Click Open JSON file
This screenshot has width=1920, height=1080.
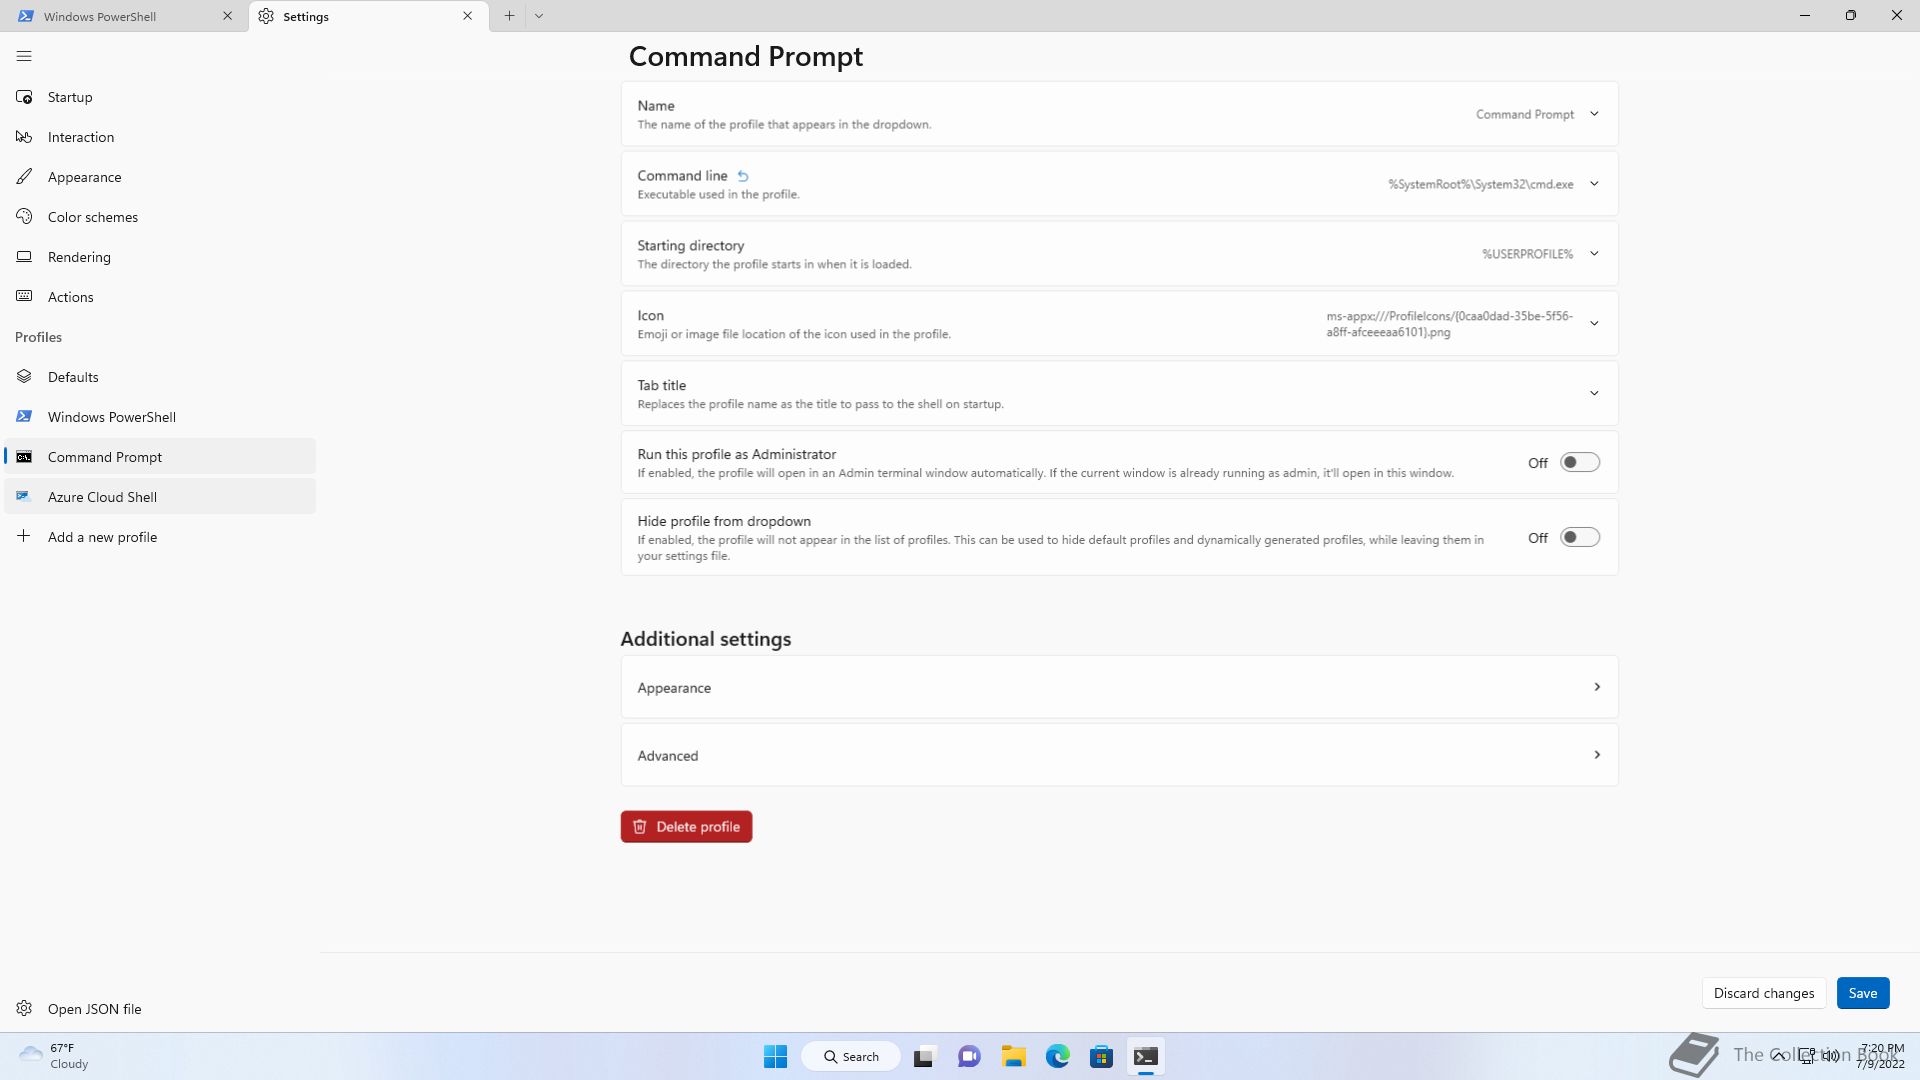tap(160, 1009)
